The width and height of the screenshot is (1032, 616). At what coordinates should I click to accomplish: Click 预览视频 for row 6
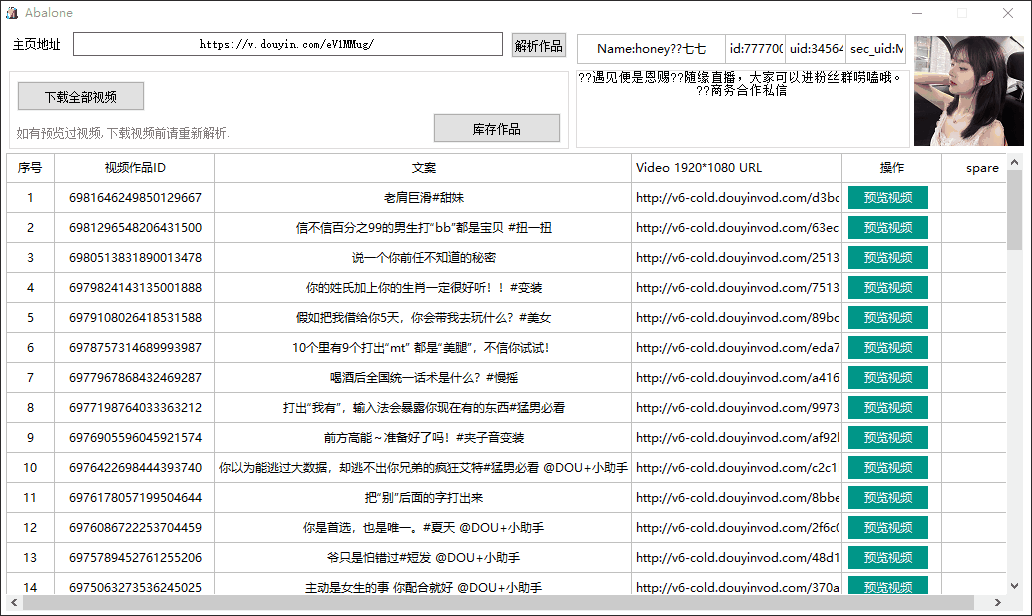(x=887, y=347)
